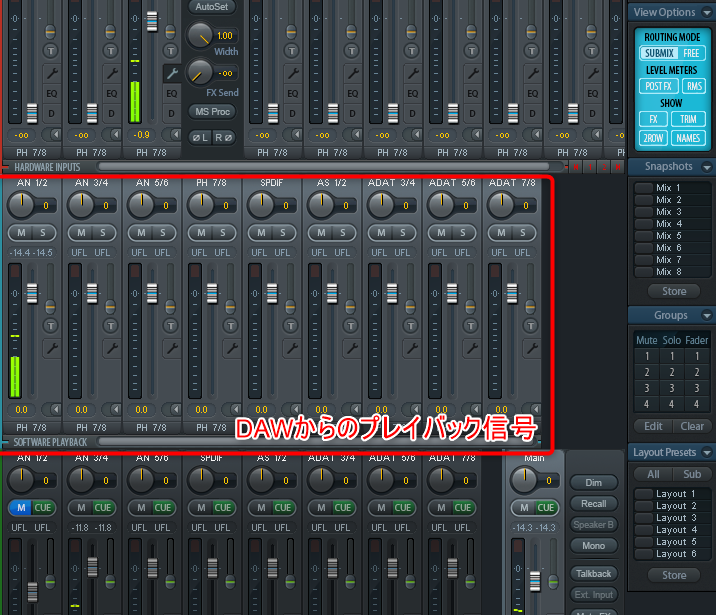716x615 pixels.
Task: Click the red minus icon on Hardware Inputs bar
Action: [566, 167]
